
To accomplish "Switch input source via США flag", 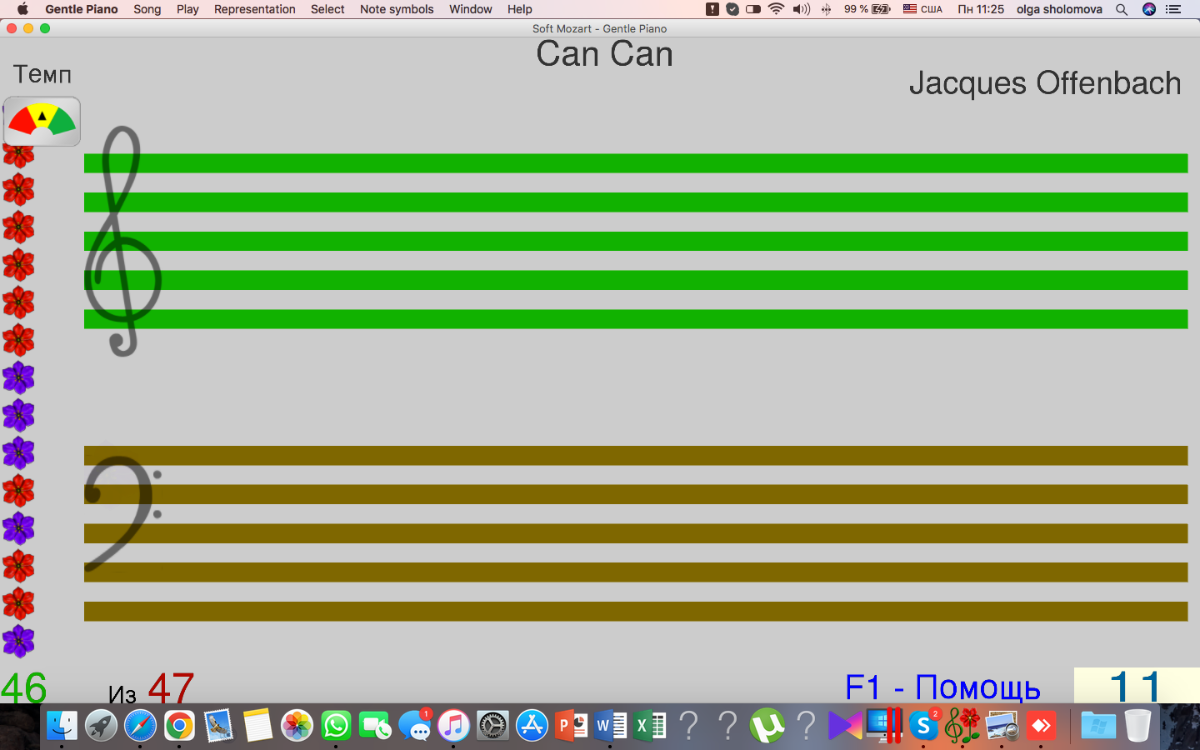I will tap(922, 9).
